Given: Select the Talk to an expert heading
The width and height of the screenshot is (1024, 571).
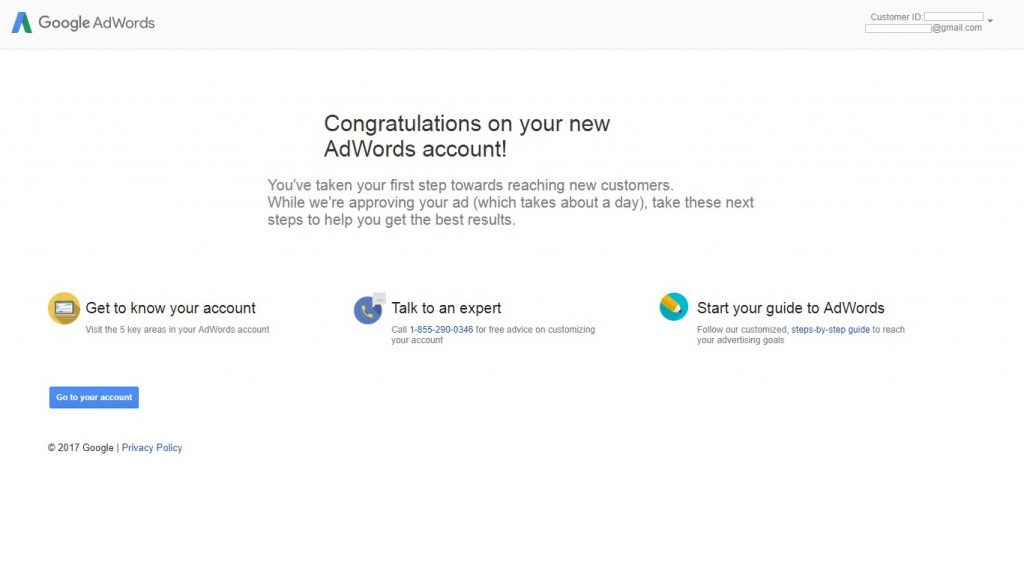Looking at the screenshot, I should (x=446, y=308).
